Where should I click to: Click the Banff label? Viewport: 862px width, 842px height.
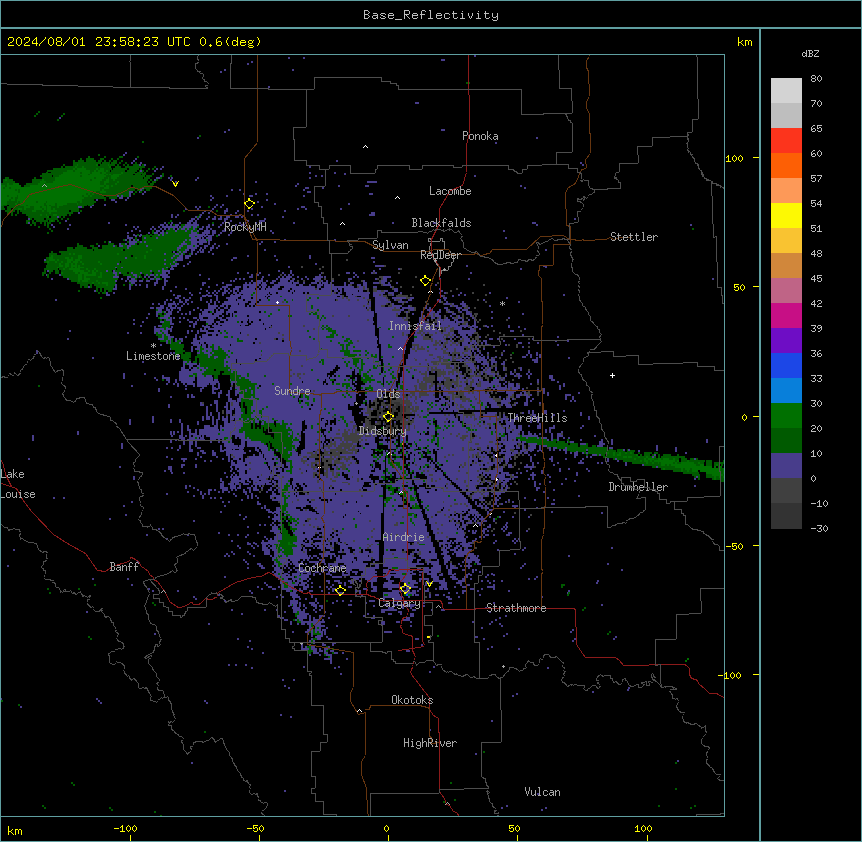(x=124, y=567)
